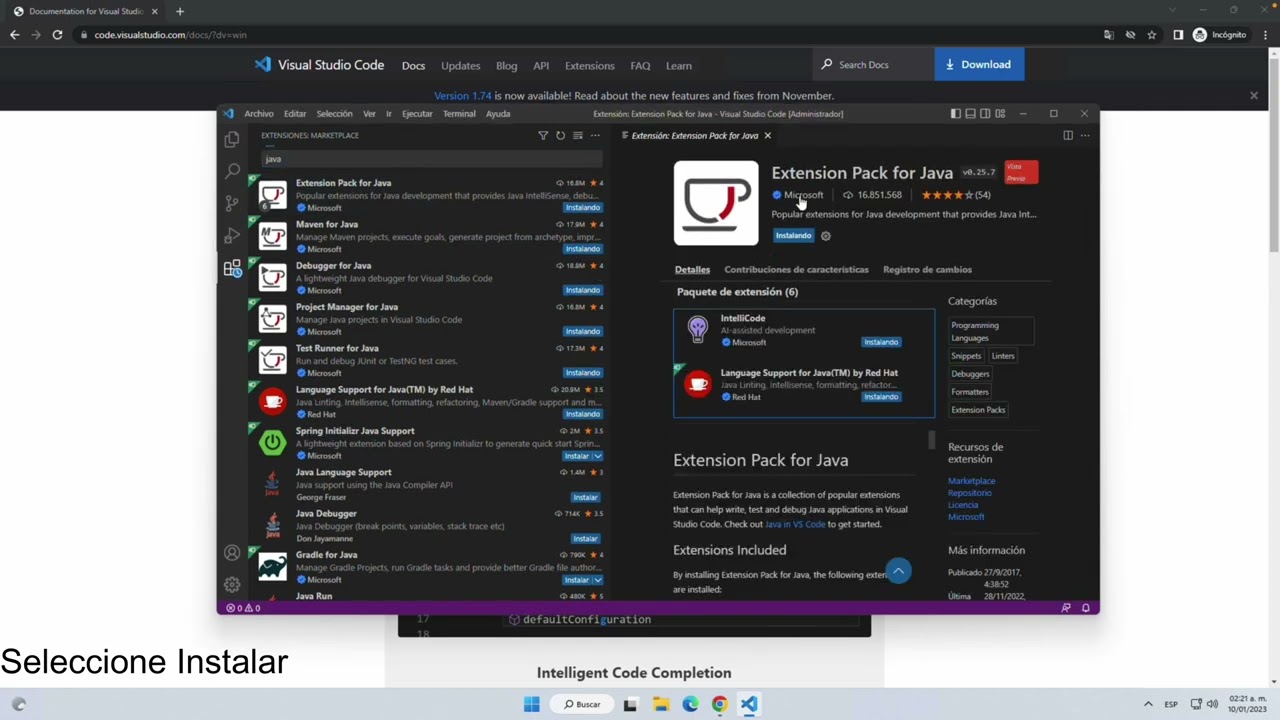Toggle primary sidebar layout icon in title bar
This screenshot has height=720, width=1280.
click(x=955, y=114)
